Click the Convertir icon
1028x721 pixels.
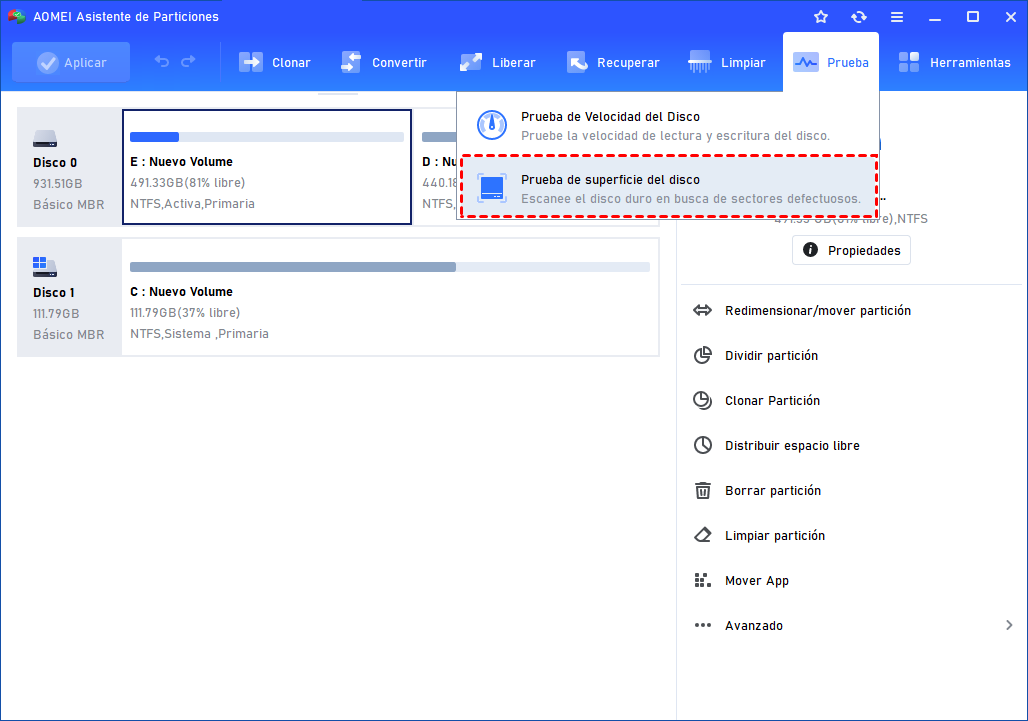(351, 62)
